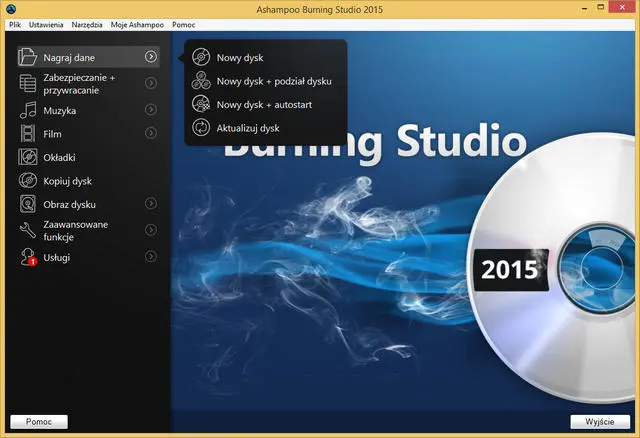Click the Kopiuj dysk disc icon
The width and height of the screenshot is (640, 438).
(28, 180)
